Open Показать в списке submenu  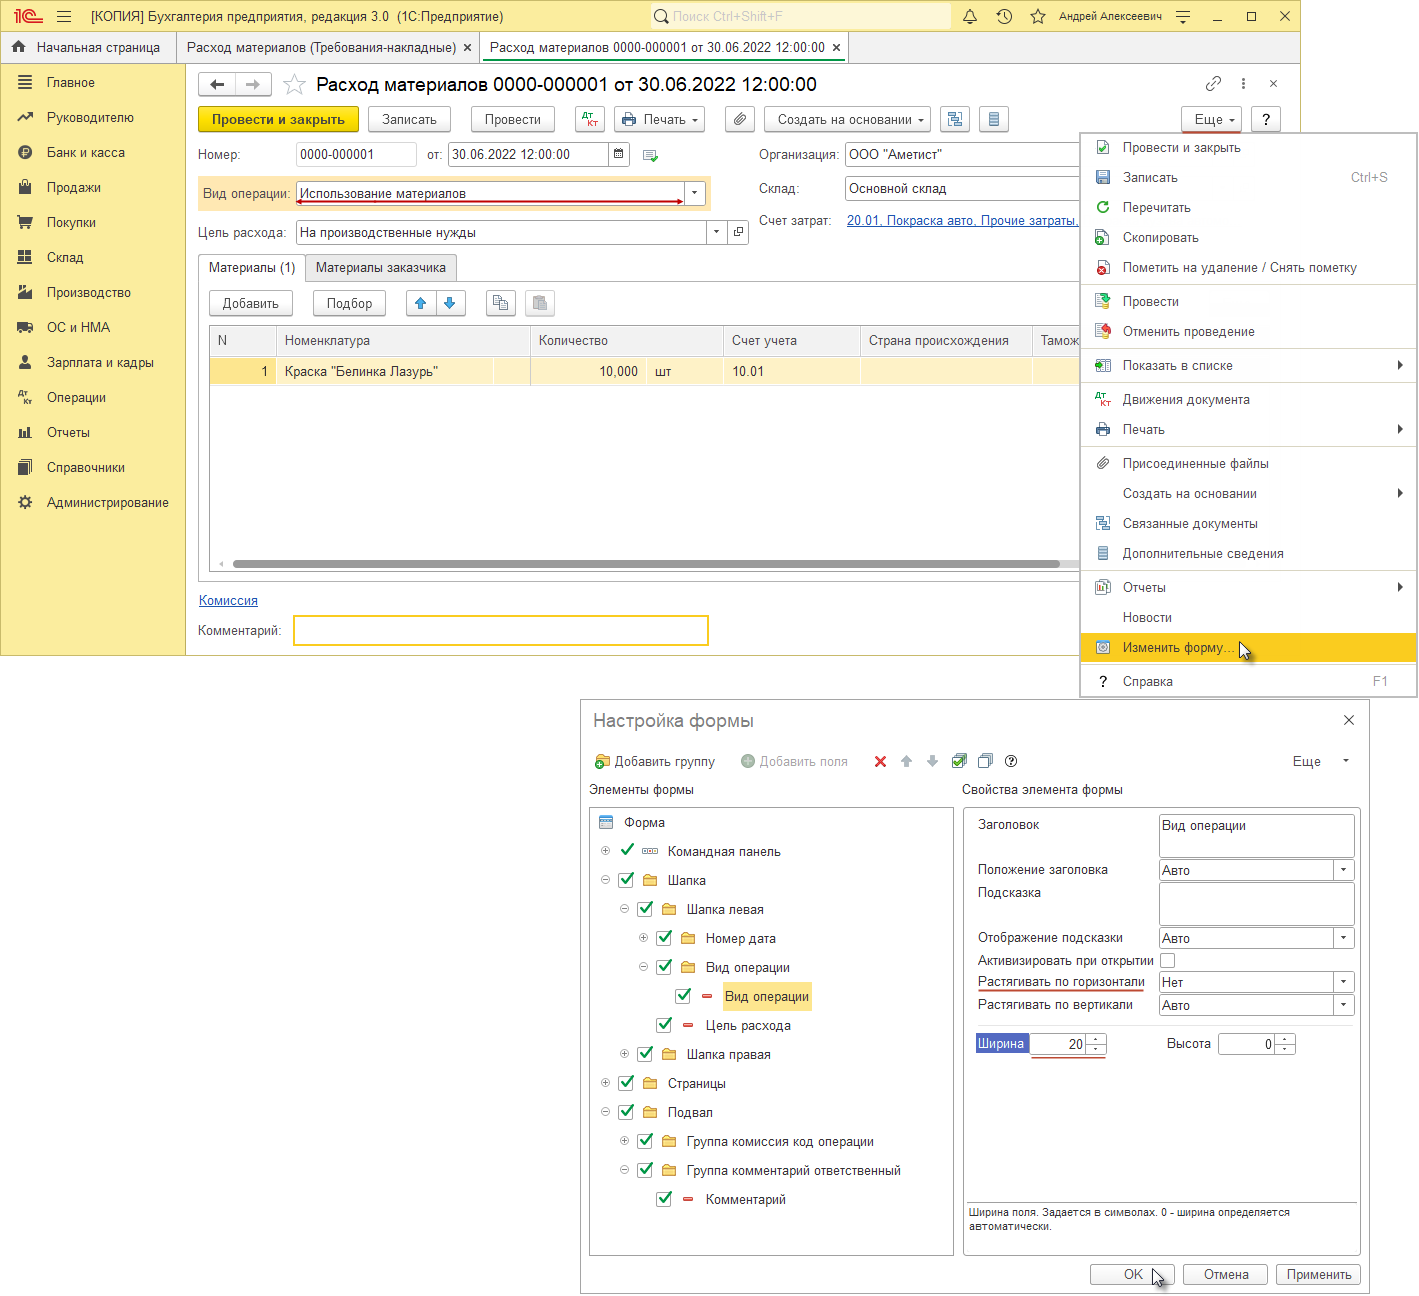pos(1248,365)
